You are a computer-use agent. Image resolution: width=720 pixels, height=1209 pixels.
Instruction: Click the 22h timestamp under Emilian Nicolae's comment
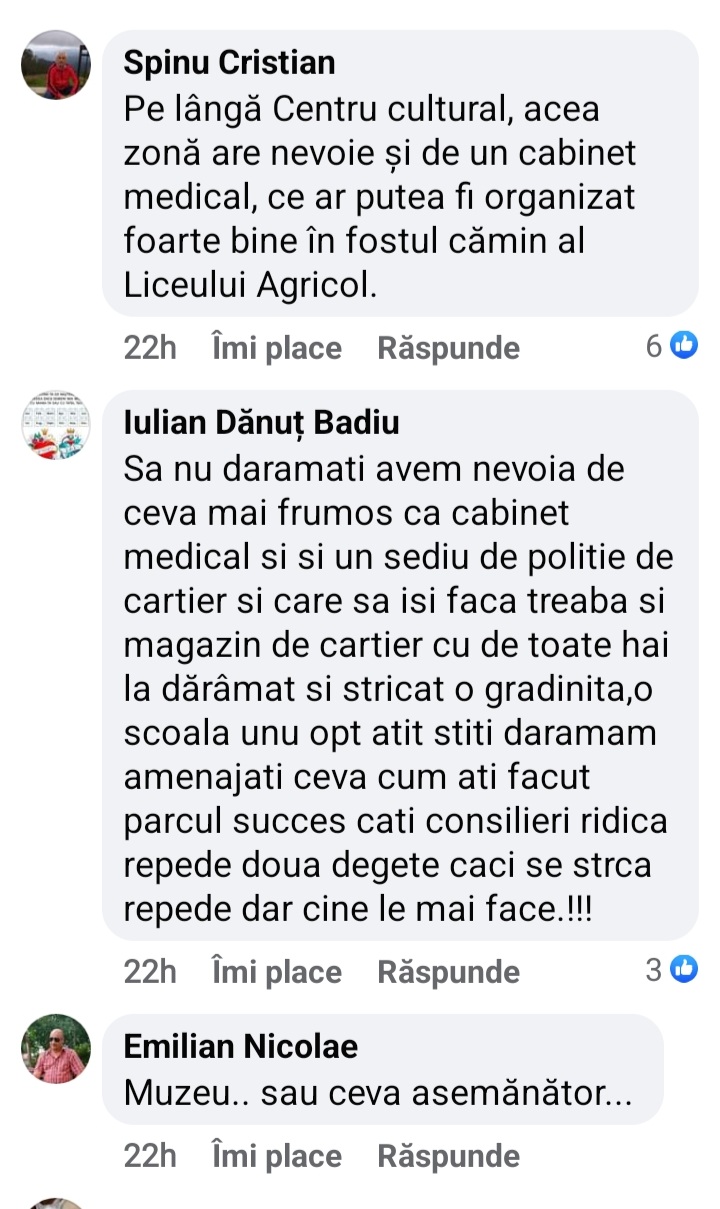[150, 1156]
